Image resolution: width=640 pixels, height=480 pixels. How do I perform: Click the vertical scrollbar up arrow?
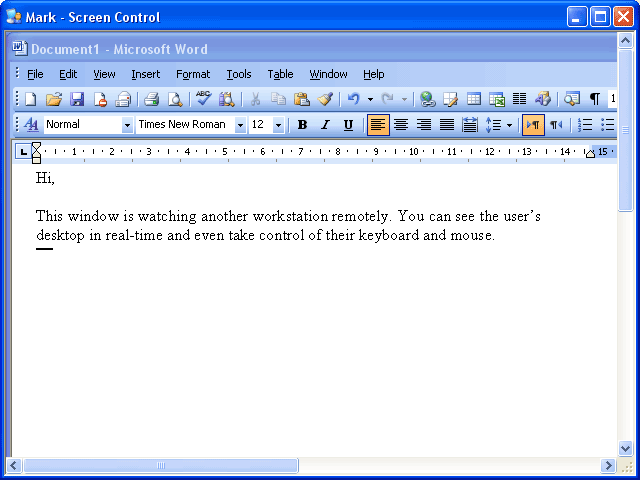(x=625, y=40)
